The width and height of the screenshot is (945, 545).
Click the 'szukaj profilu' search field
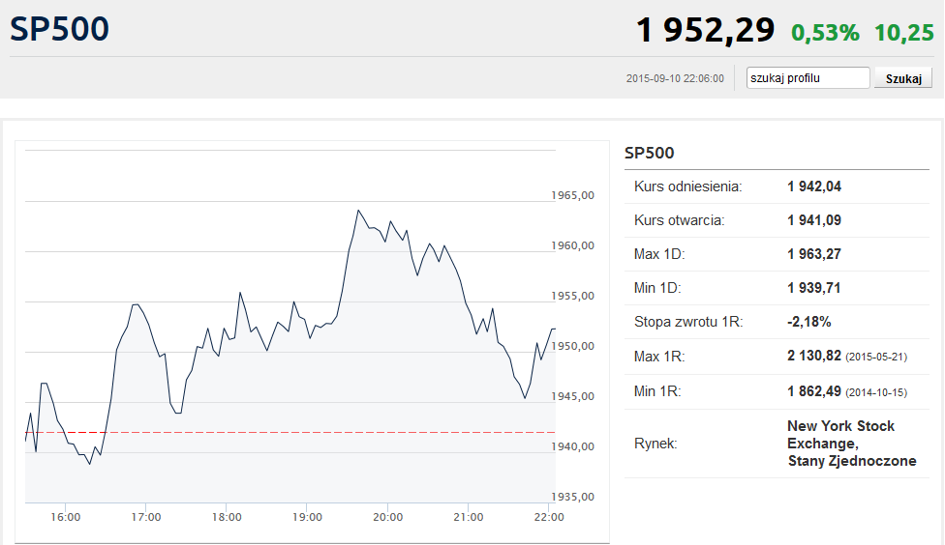808,78
